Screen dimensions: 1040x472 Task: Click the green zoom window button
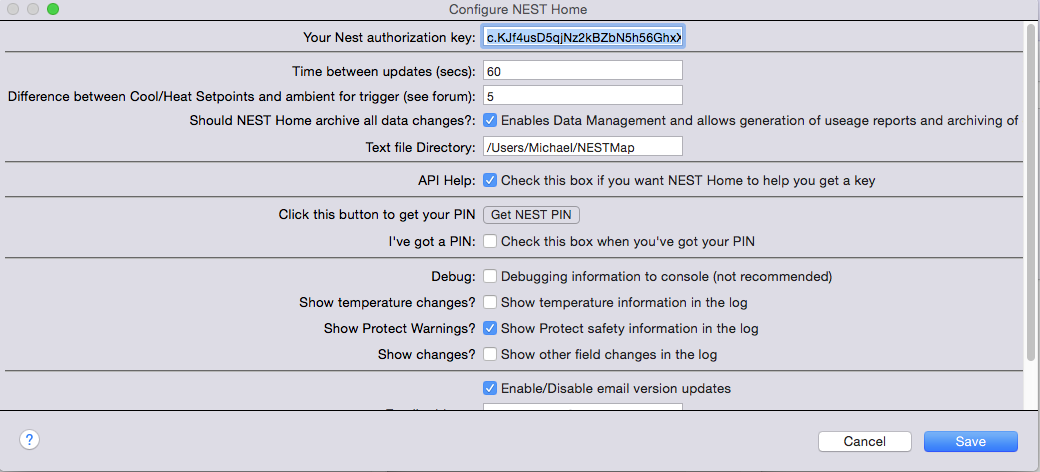click(x=52, y=9)
